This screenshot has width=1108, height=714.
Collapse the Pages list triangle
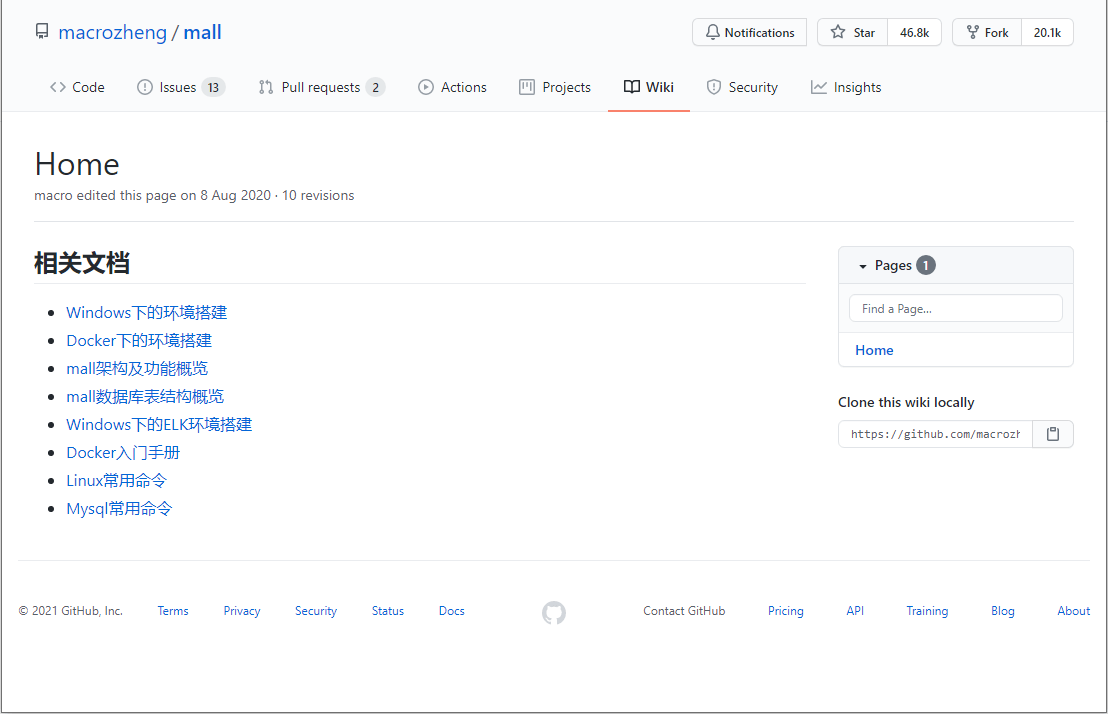(862, 266)
